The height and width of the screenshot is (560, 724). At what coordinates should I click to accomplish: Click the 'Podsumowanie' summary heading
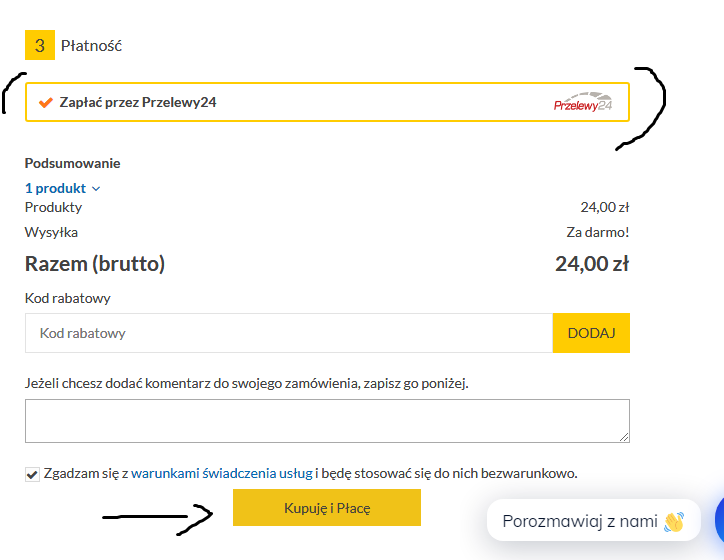coord(72,163)
